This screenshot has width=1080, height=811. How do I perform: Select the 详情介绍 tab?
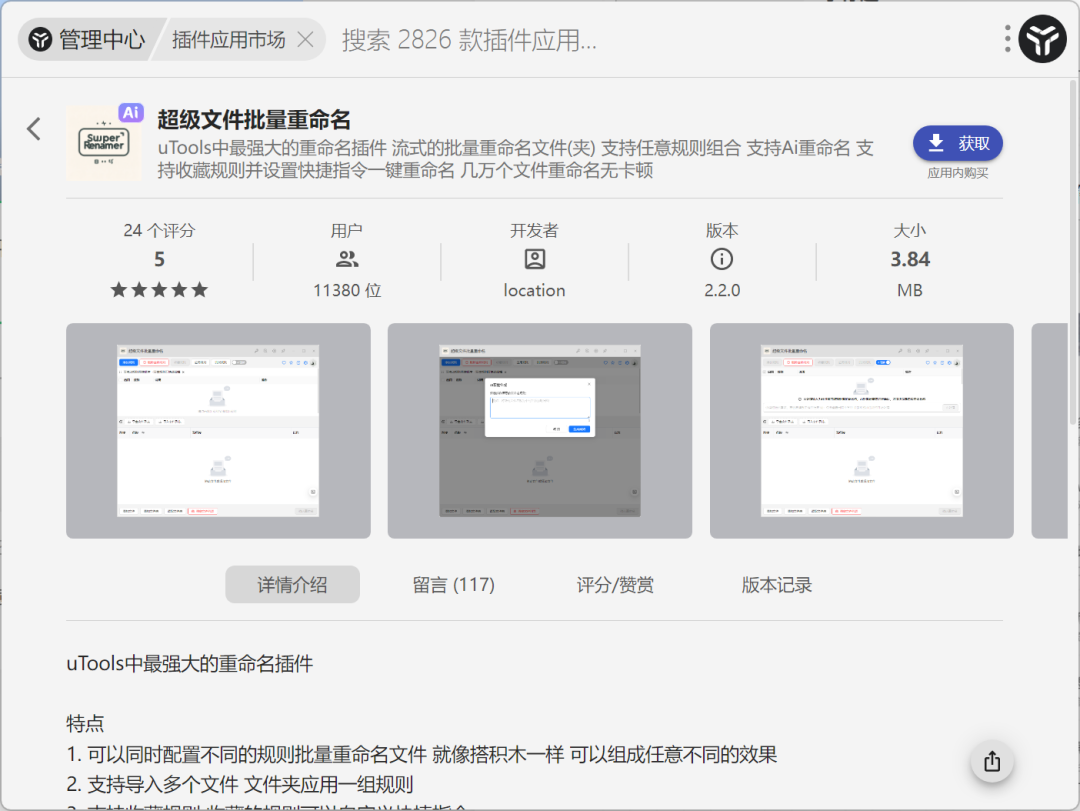(292, 585)
